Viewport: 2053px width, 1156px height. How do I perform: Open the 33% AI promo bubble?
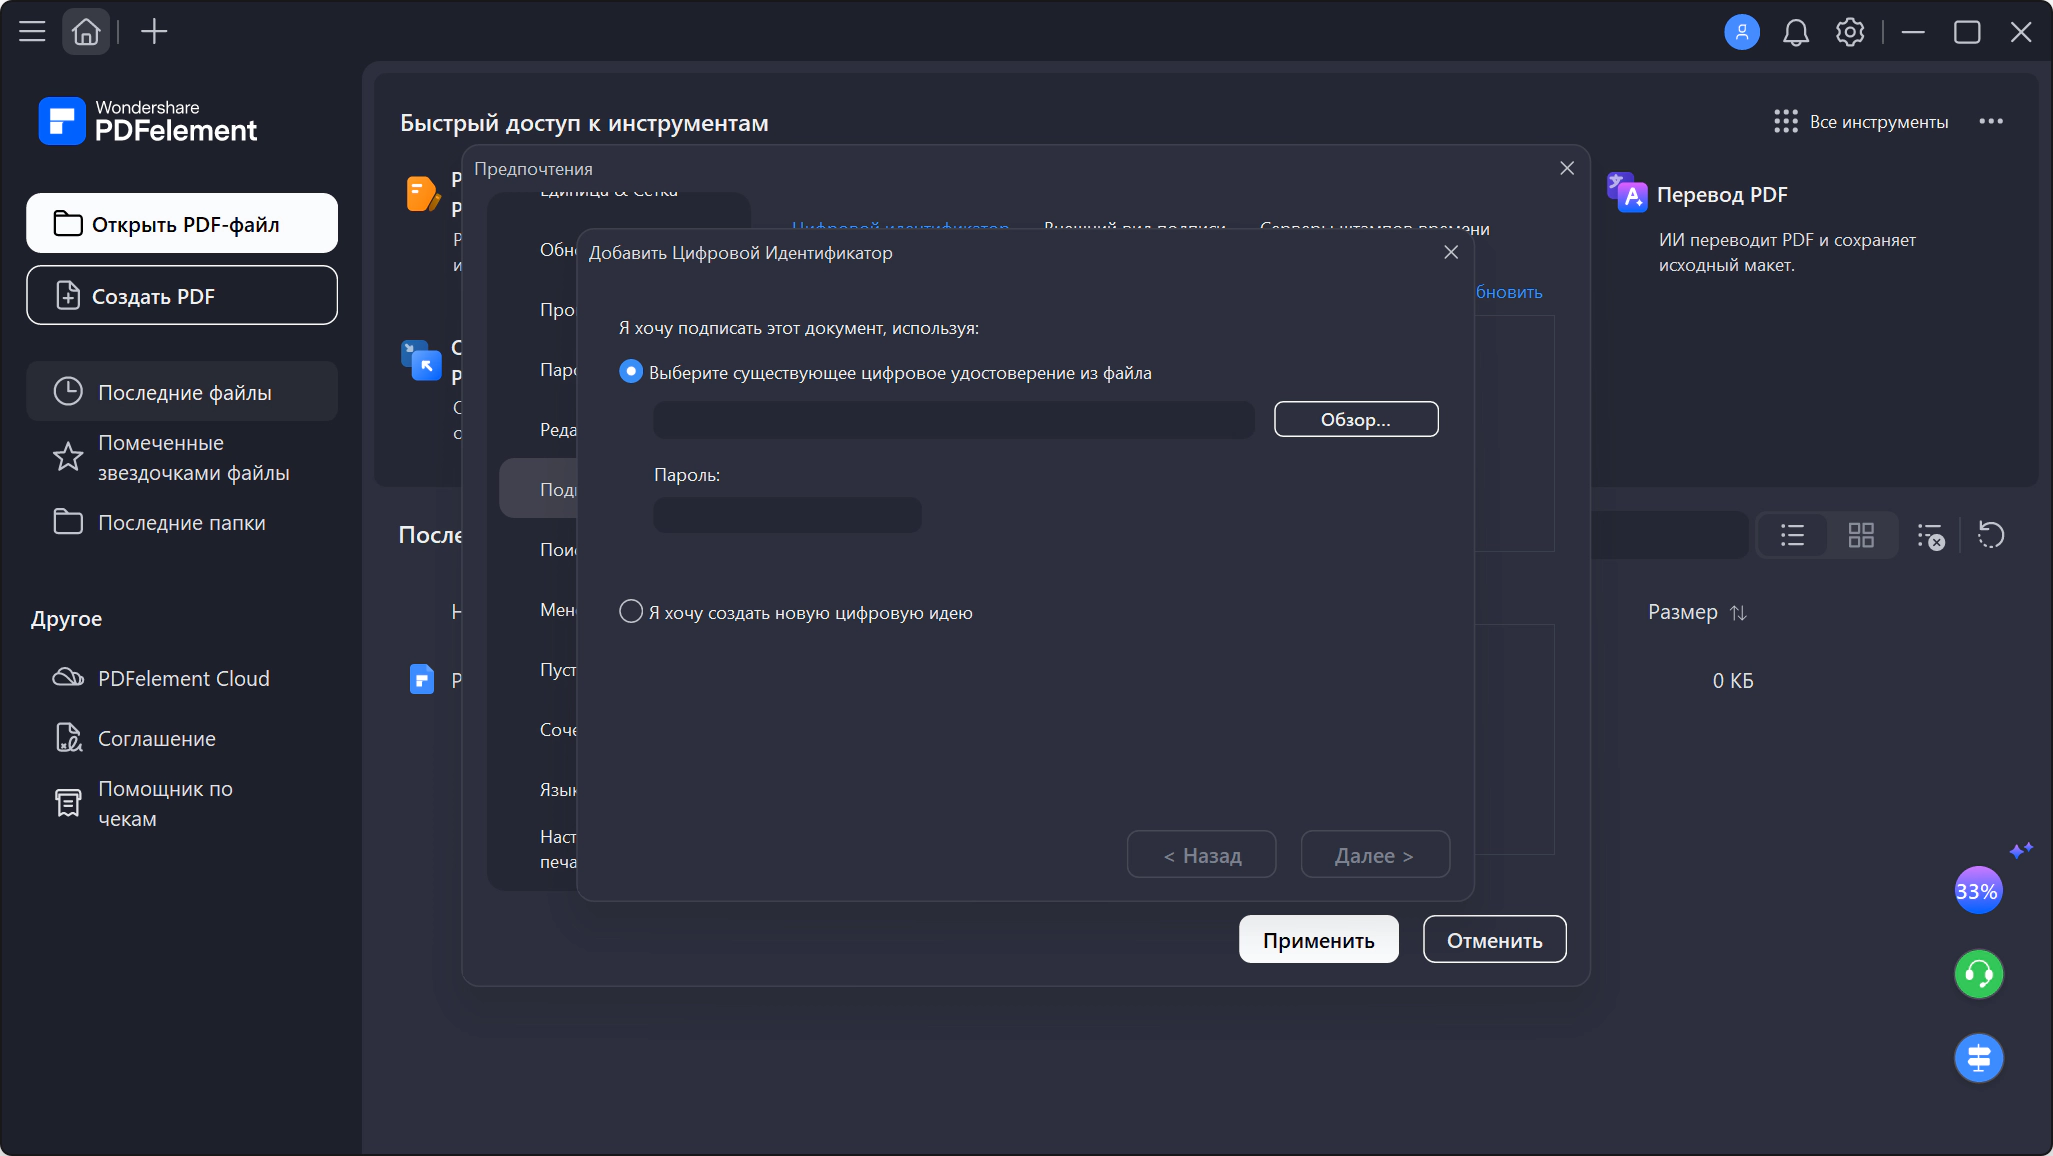click(1978, 889)
